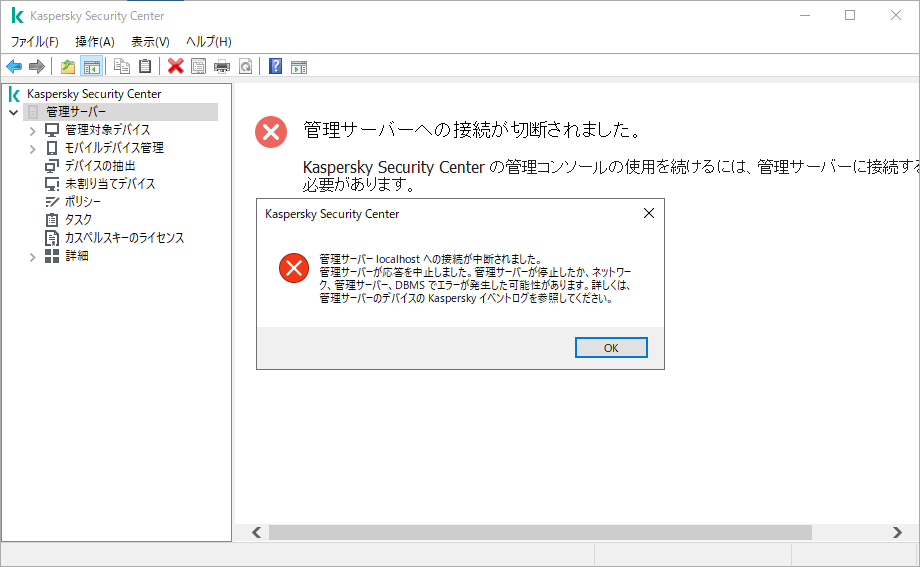This screenshot has width=920, height=567.
Task: Click the Paste clipboard toolbar icon
Action: pyautogui.click(x=145, y=66)
